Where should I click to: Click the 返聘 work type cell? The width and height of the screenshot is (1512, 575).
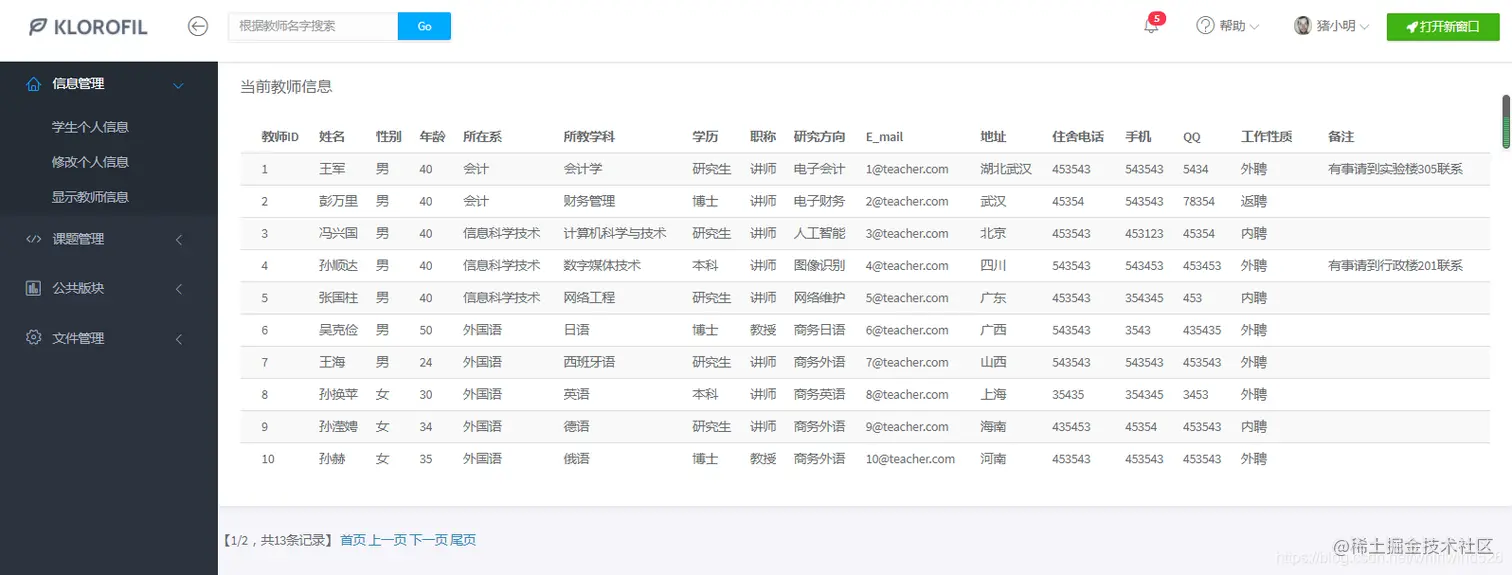1254,201
